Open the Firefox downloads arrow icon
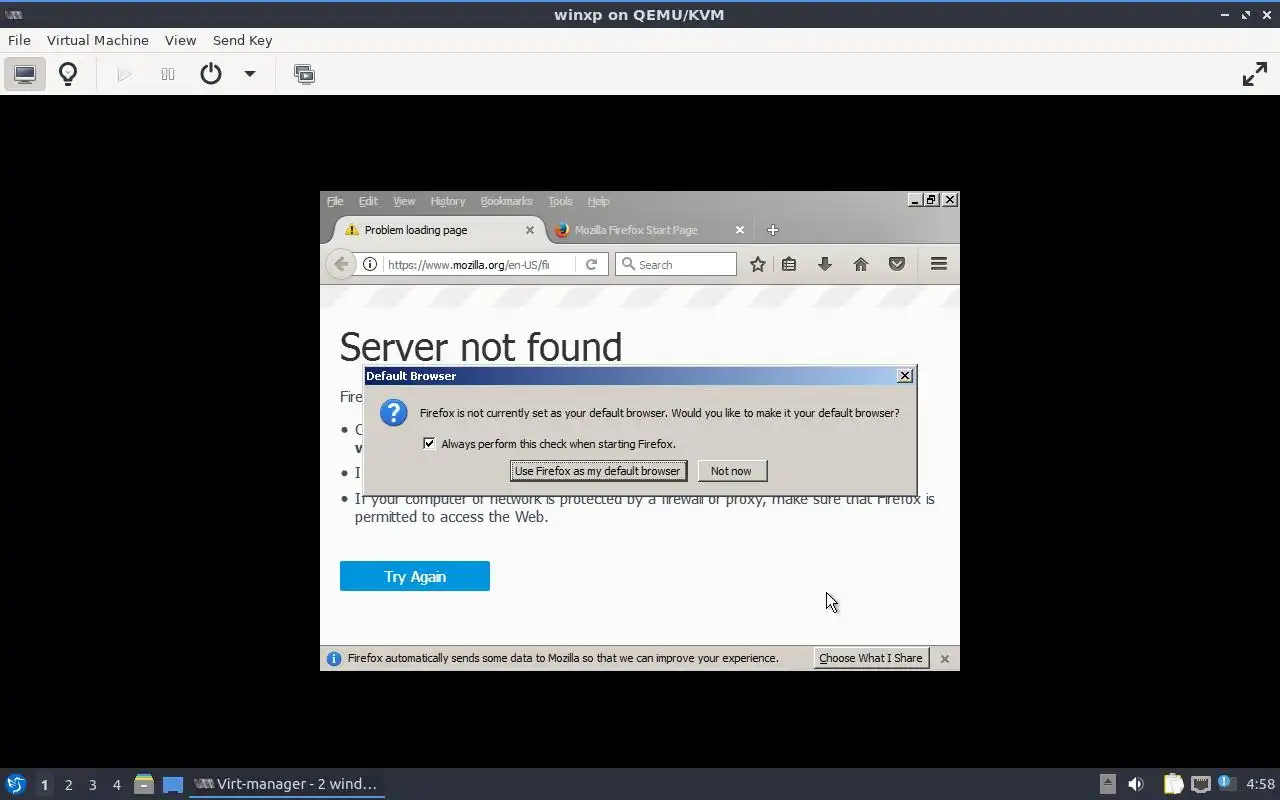 point(825,264)
